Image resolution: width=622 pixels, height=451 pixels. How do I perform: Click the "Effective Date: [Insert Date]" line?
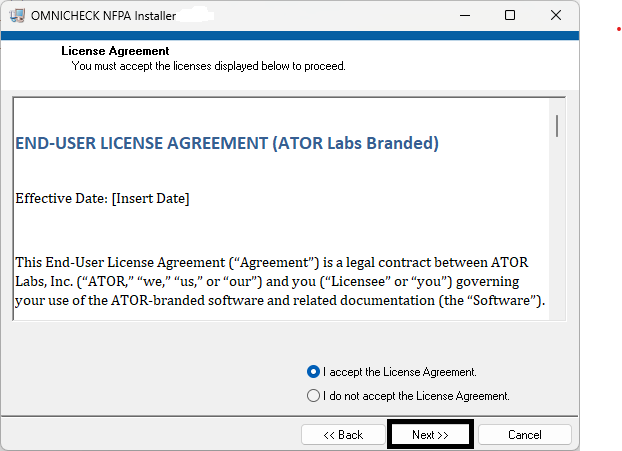102,198
